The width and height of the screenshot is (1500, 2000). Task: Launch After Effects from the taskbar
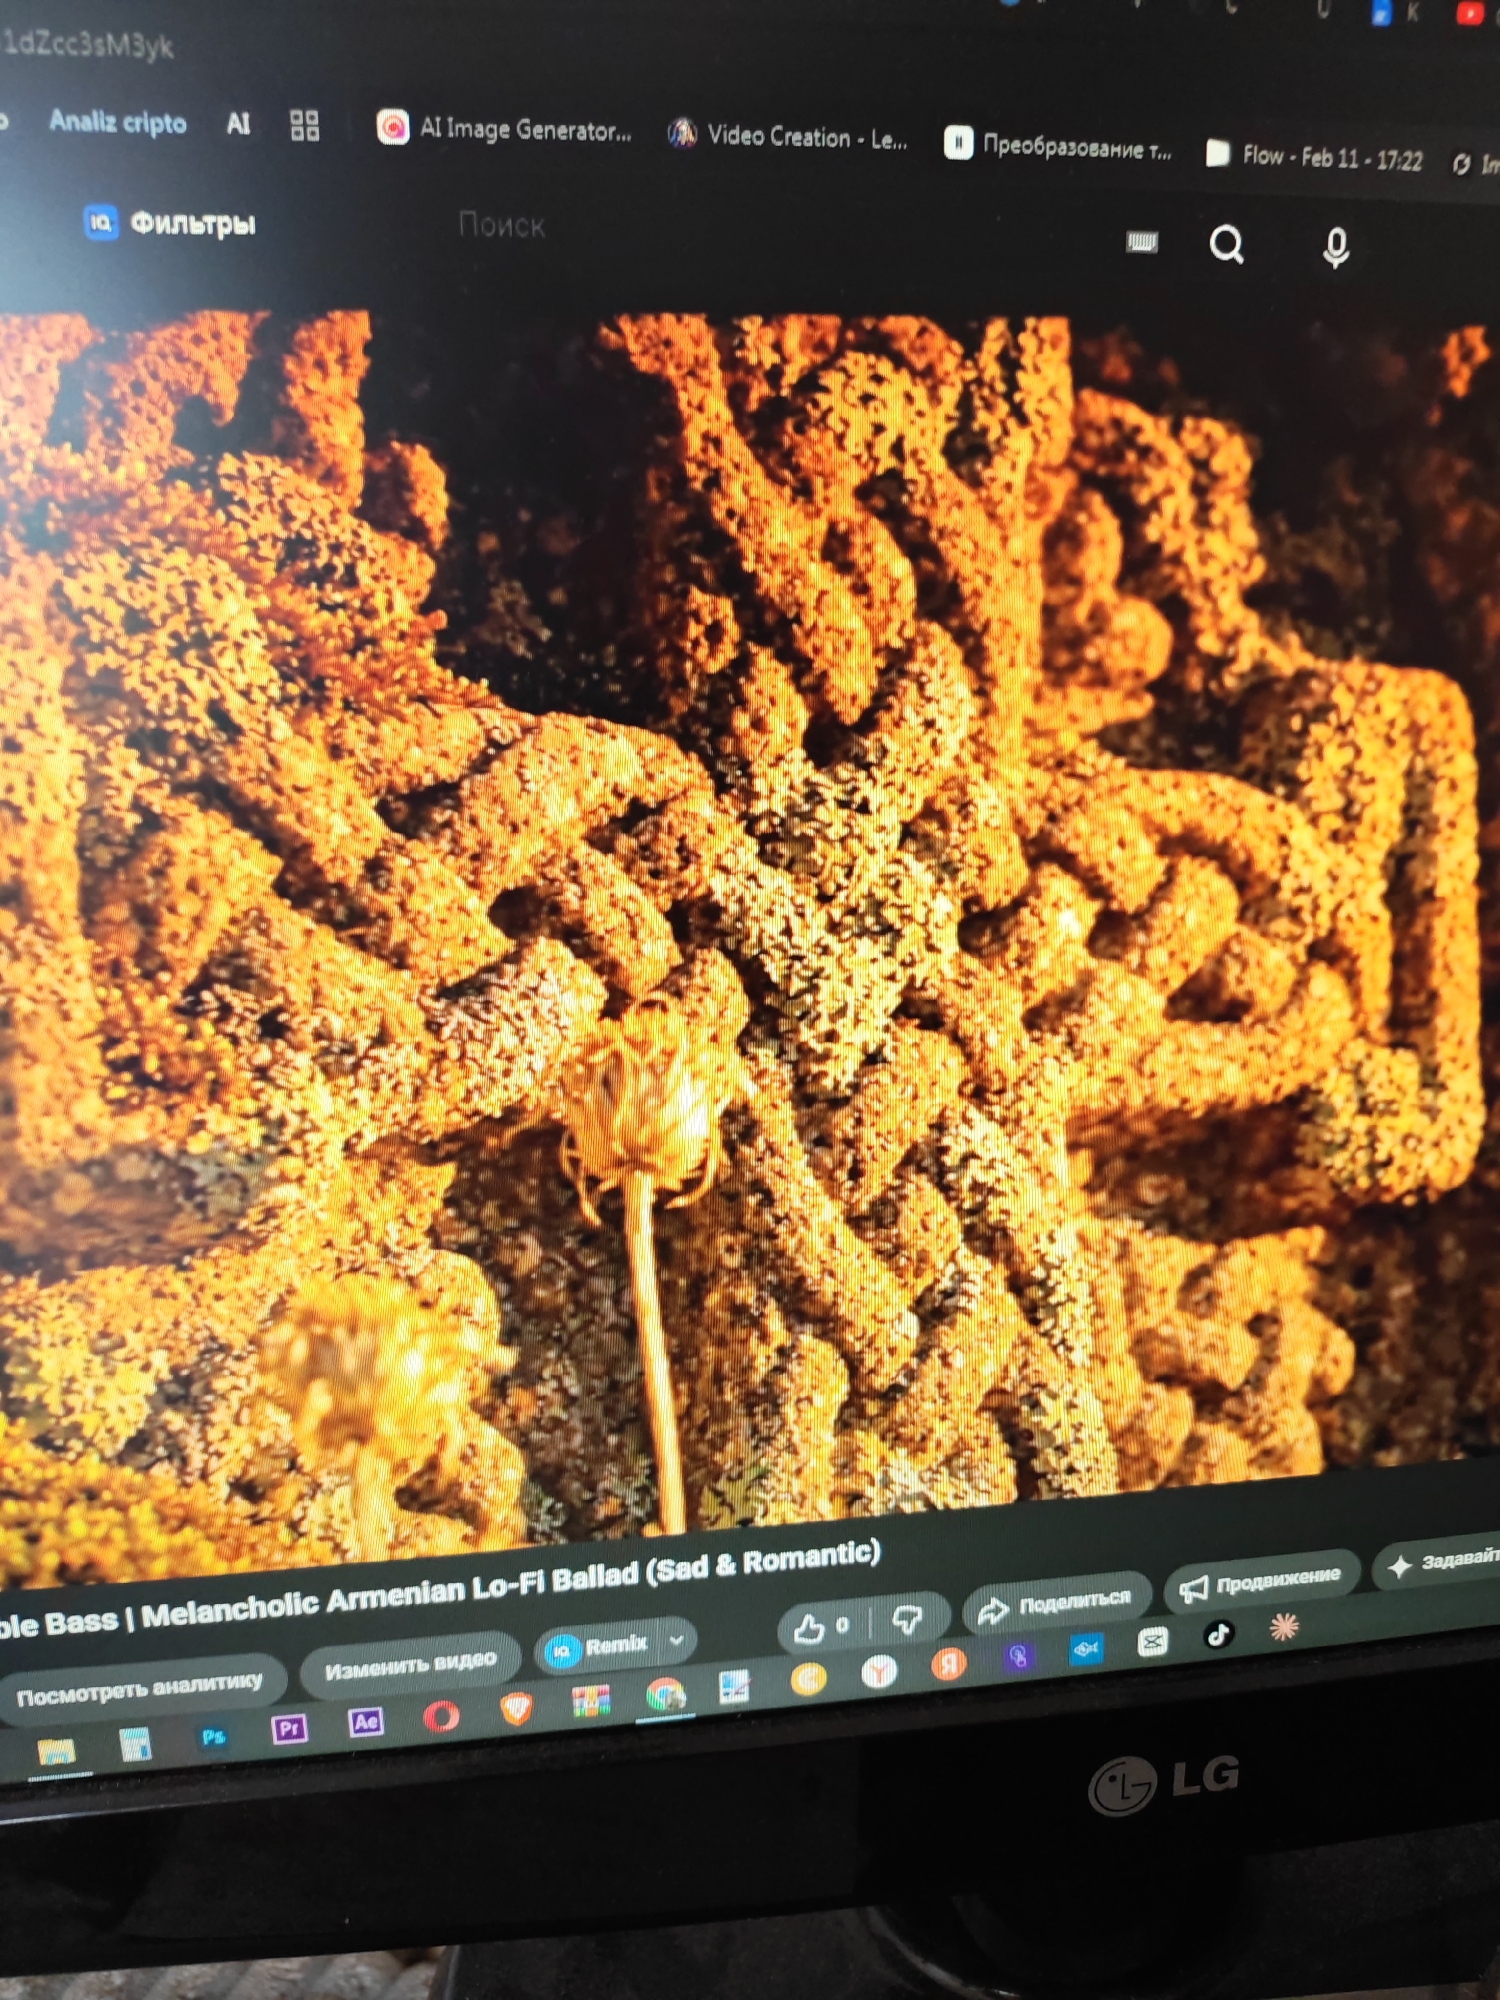366,1721
